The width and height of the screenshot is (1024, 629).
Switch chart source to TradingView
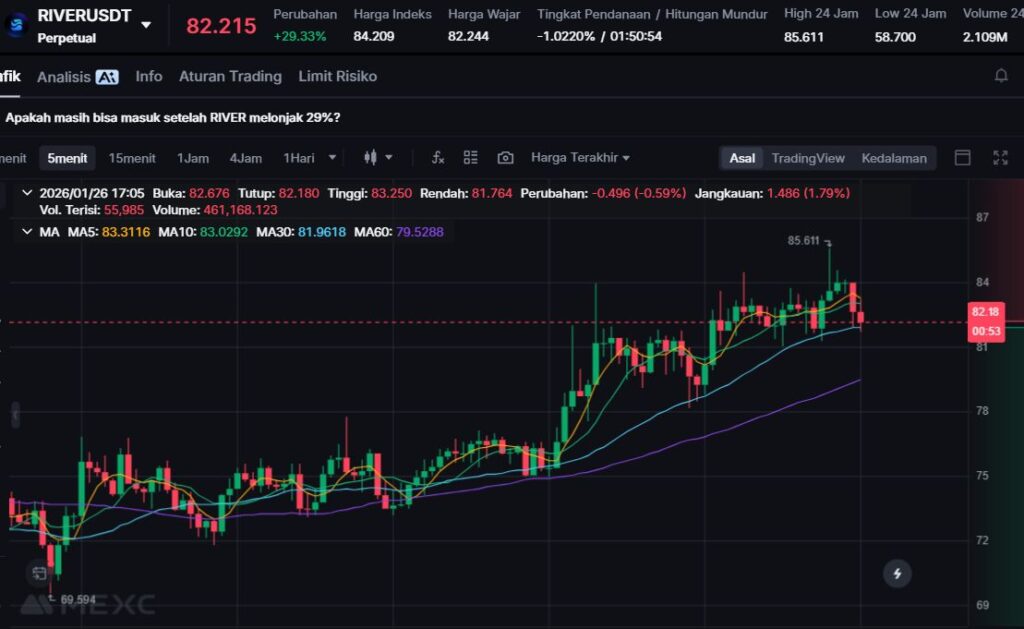point(807,158)
